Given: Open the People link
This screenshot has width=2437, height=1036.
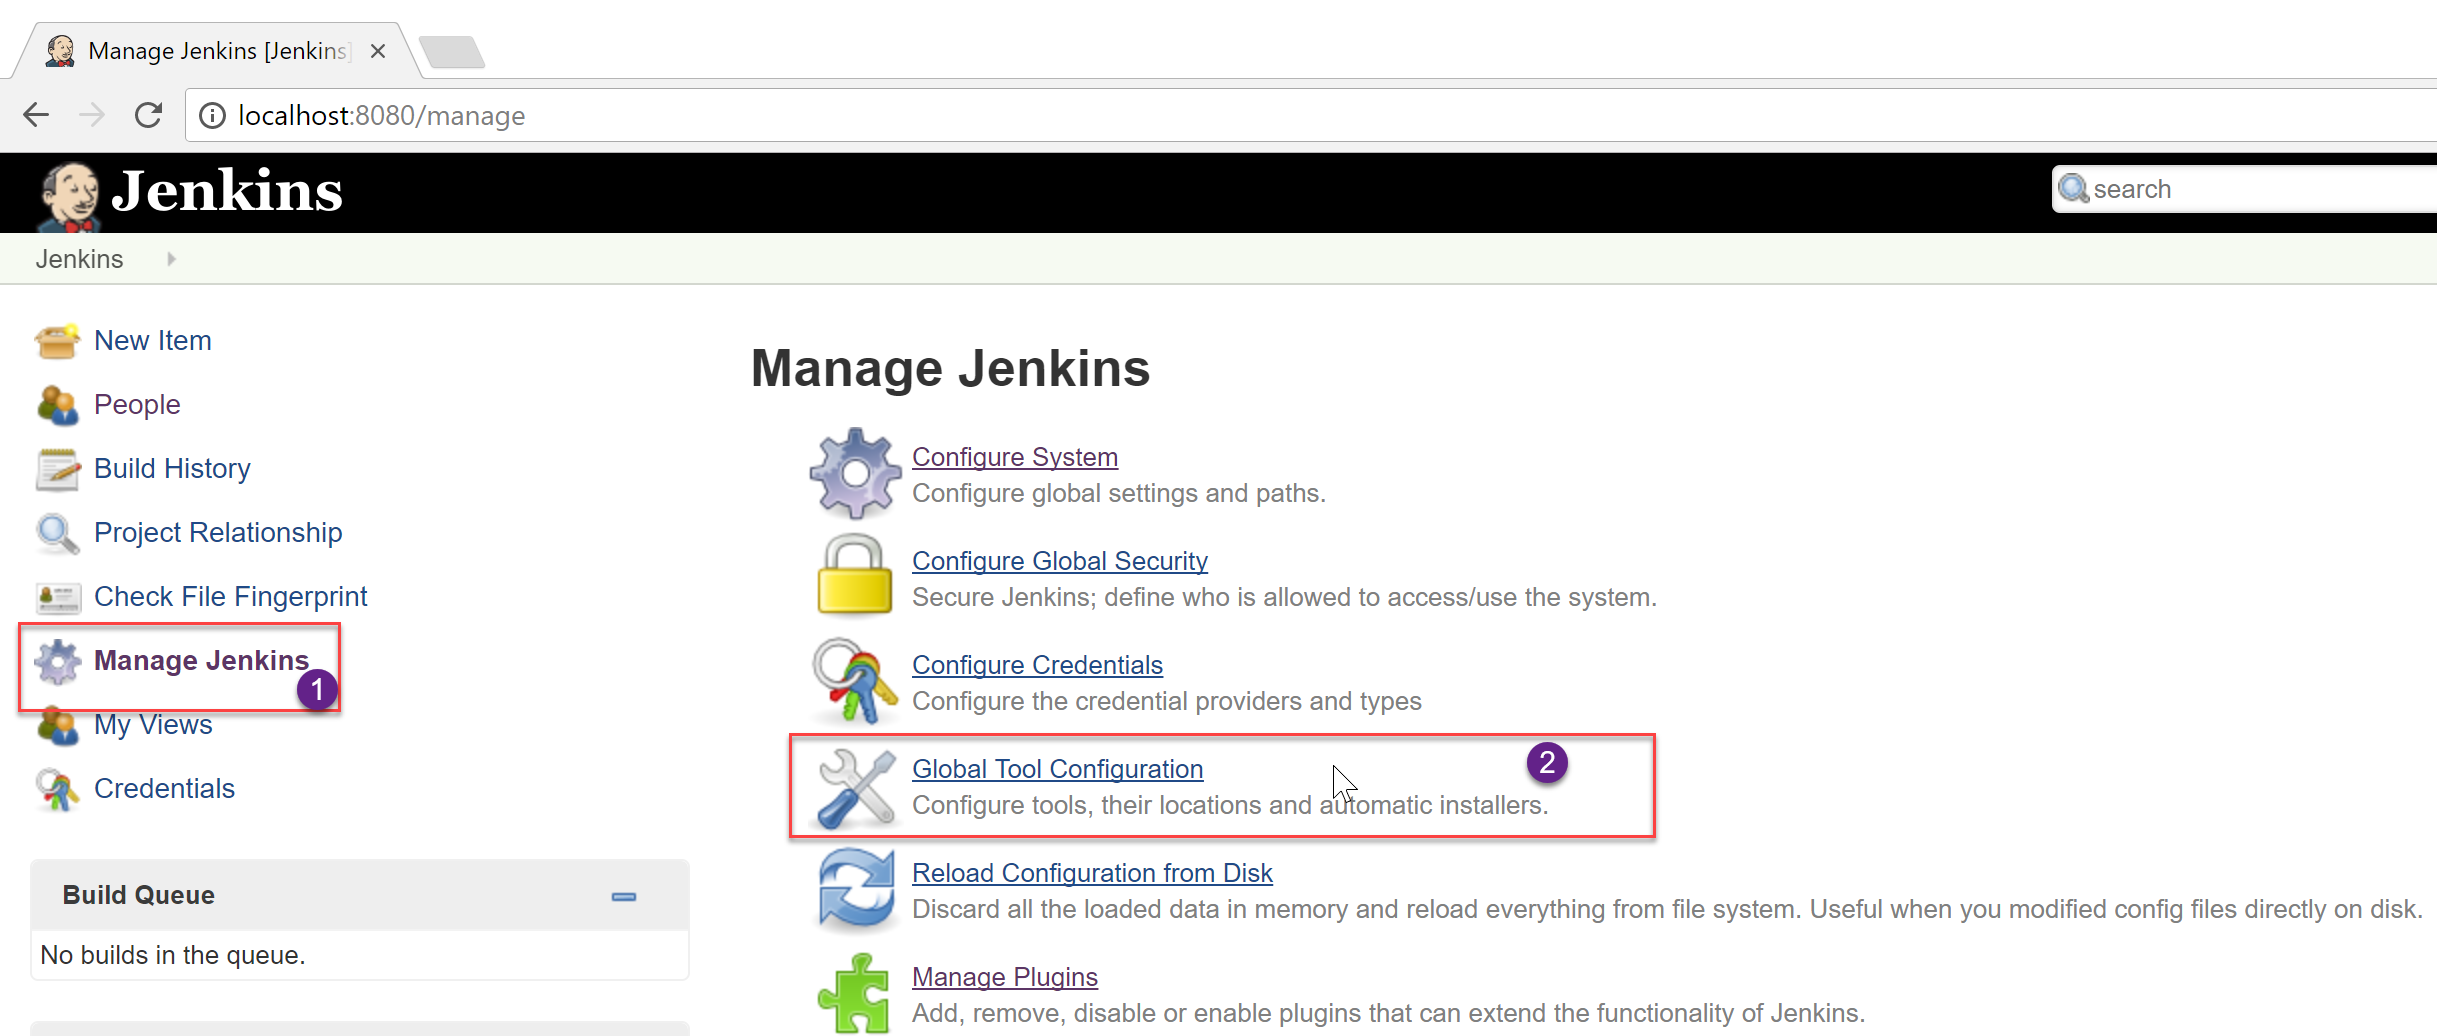Looking at the screenshot, I should [137, 405].
